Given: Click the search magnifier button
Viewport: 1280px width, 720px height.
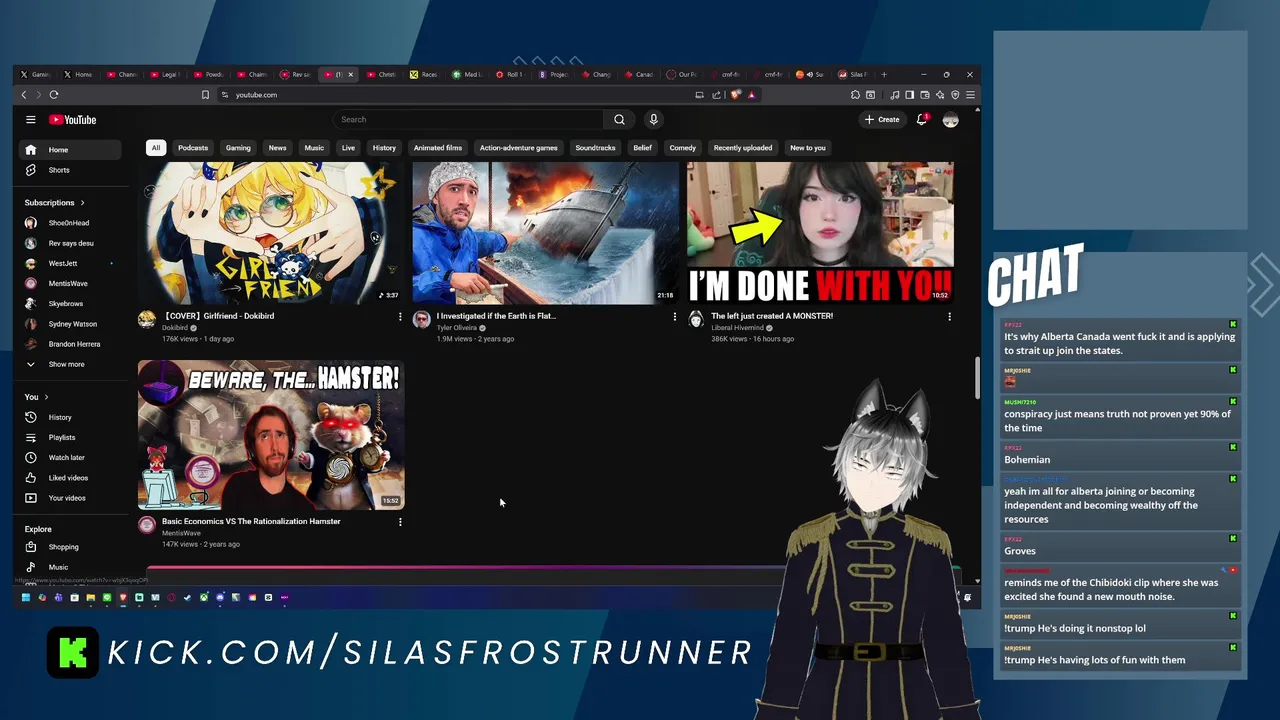Looking at the screenshot, I should [x=619, y=120].
